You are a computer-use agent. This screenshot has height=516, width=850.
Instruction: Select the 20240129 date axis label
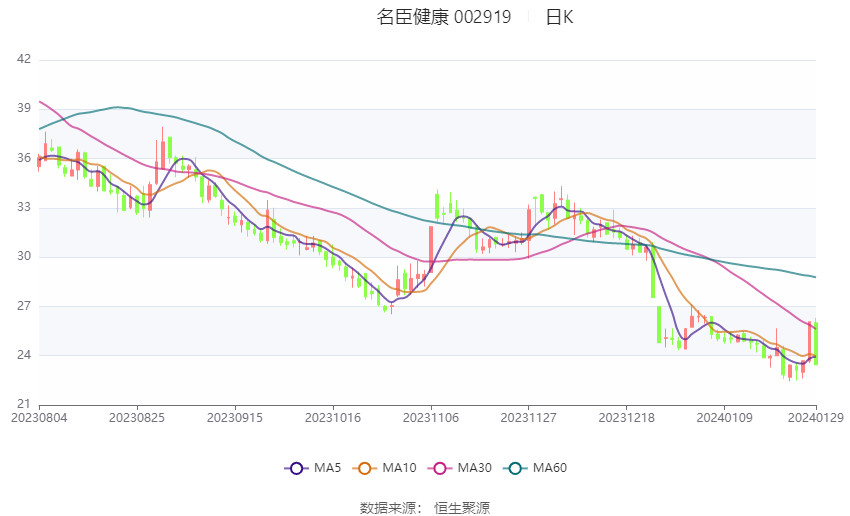coord(816,418)
